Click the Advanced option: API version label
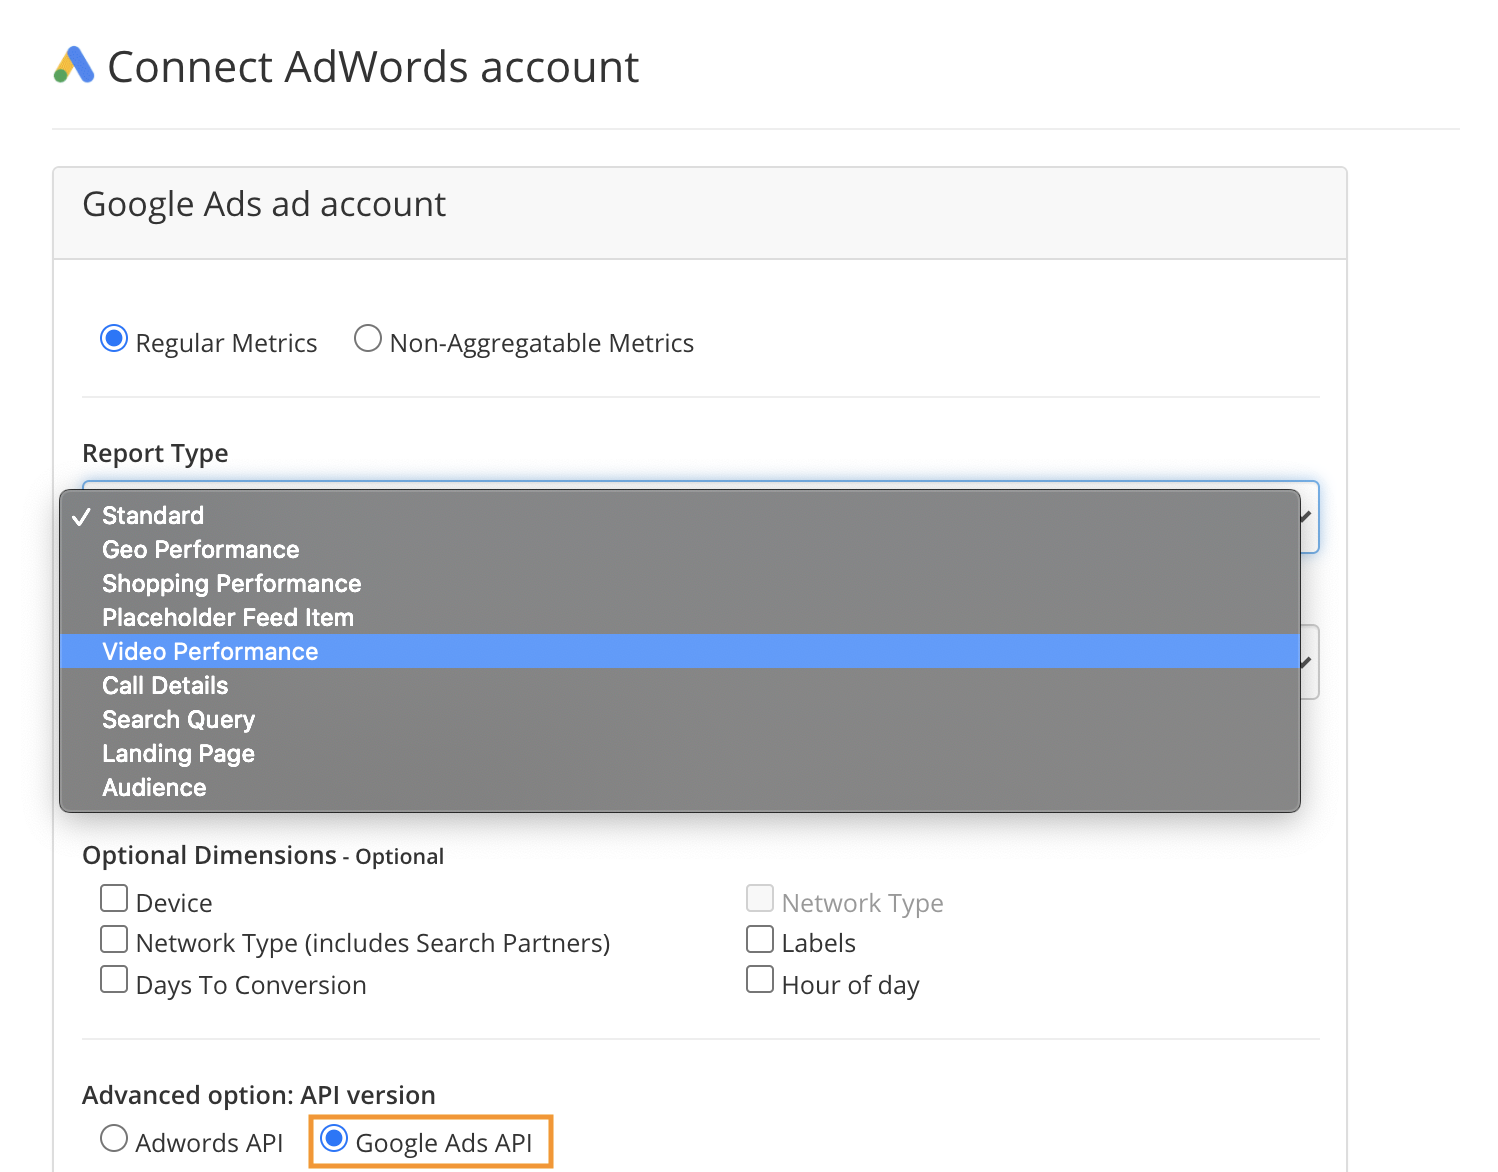 tap(259, 1096)
